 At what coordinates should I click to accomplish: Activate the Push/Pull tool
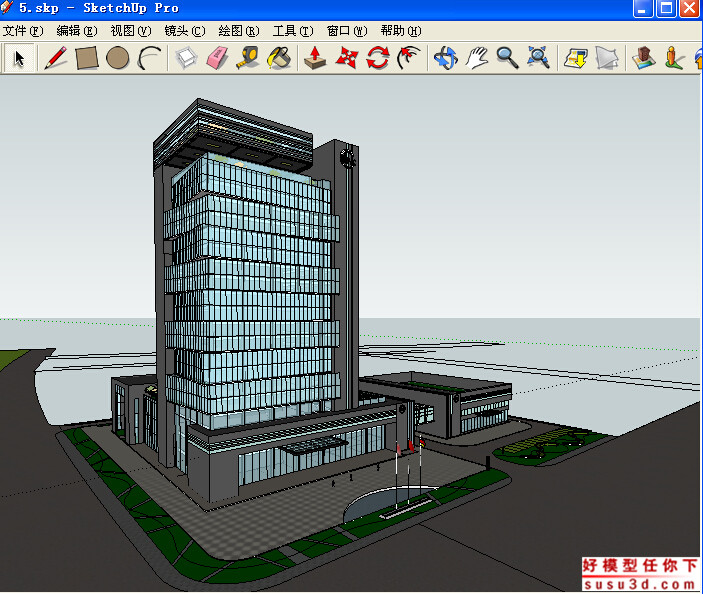point(315,58)
